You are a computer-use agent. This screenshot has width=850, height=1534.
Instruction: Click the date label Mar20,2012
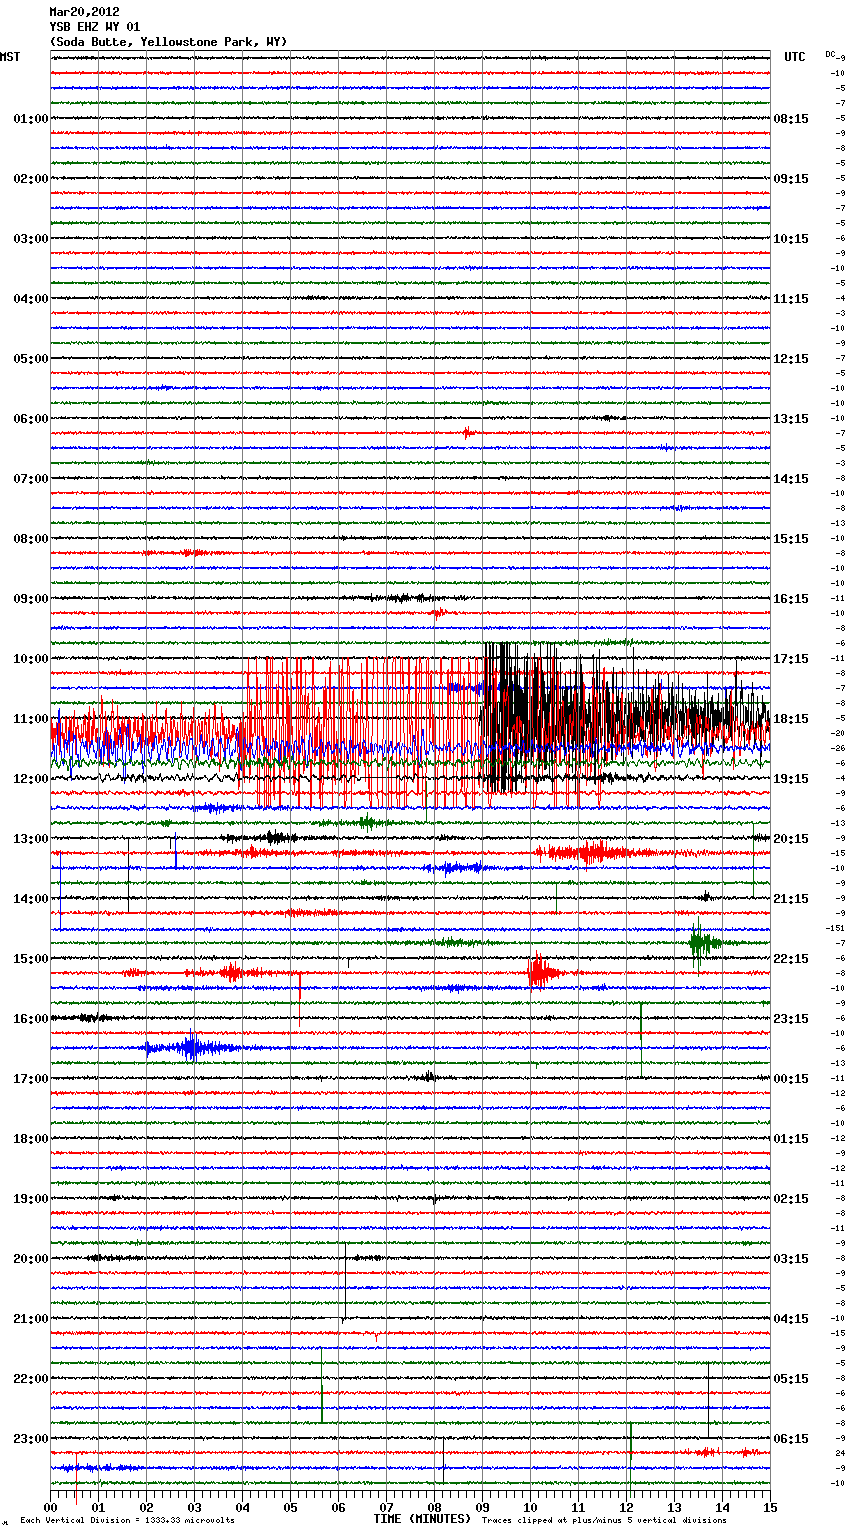(x=84, y=12)
